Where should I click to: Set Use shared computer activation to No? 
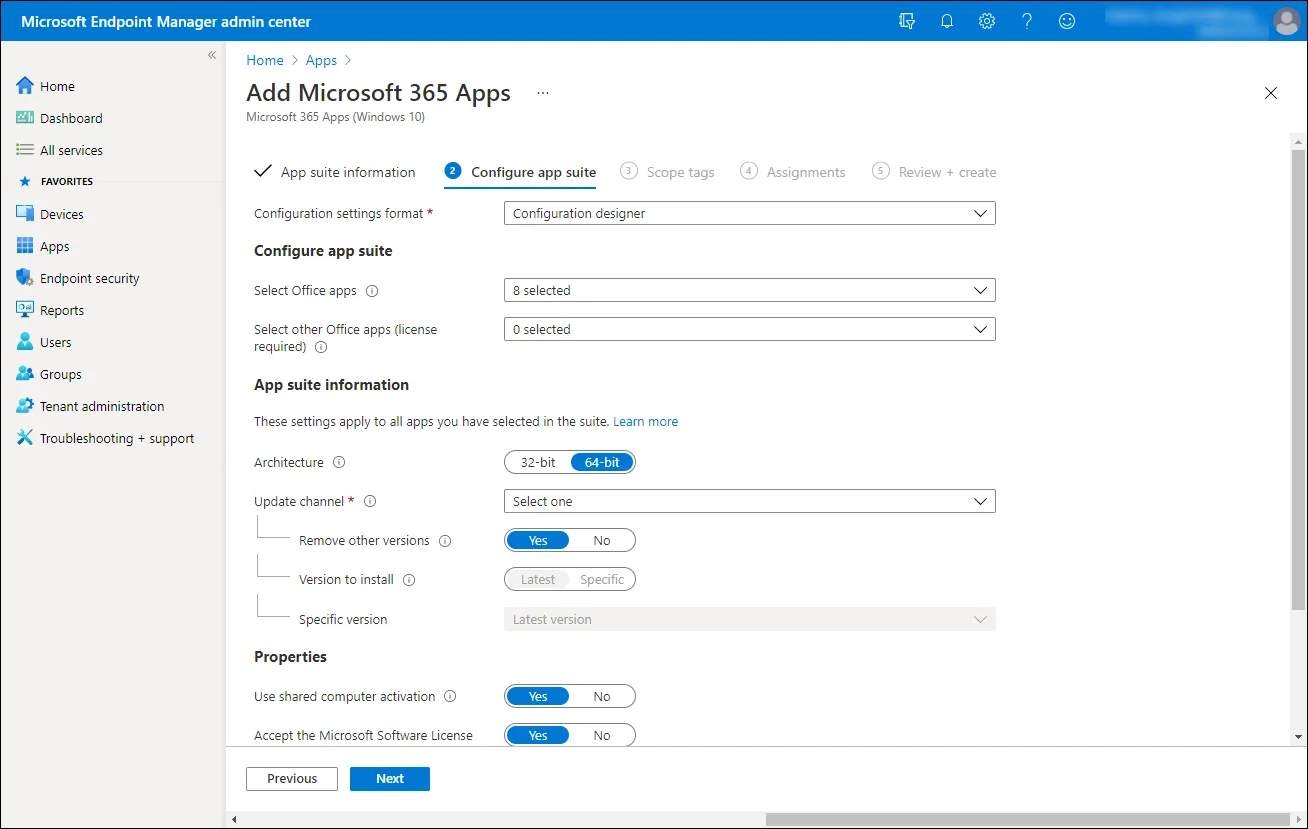[x=601, y=696]
